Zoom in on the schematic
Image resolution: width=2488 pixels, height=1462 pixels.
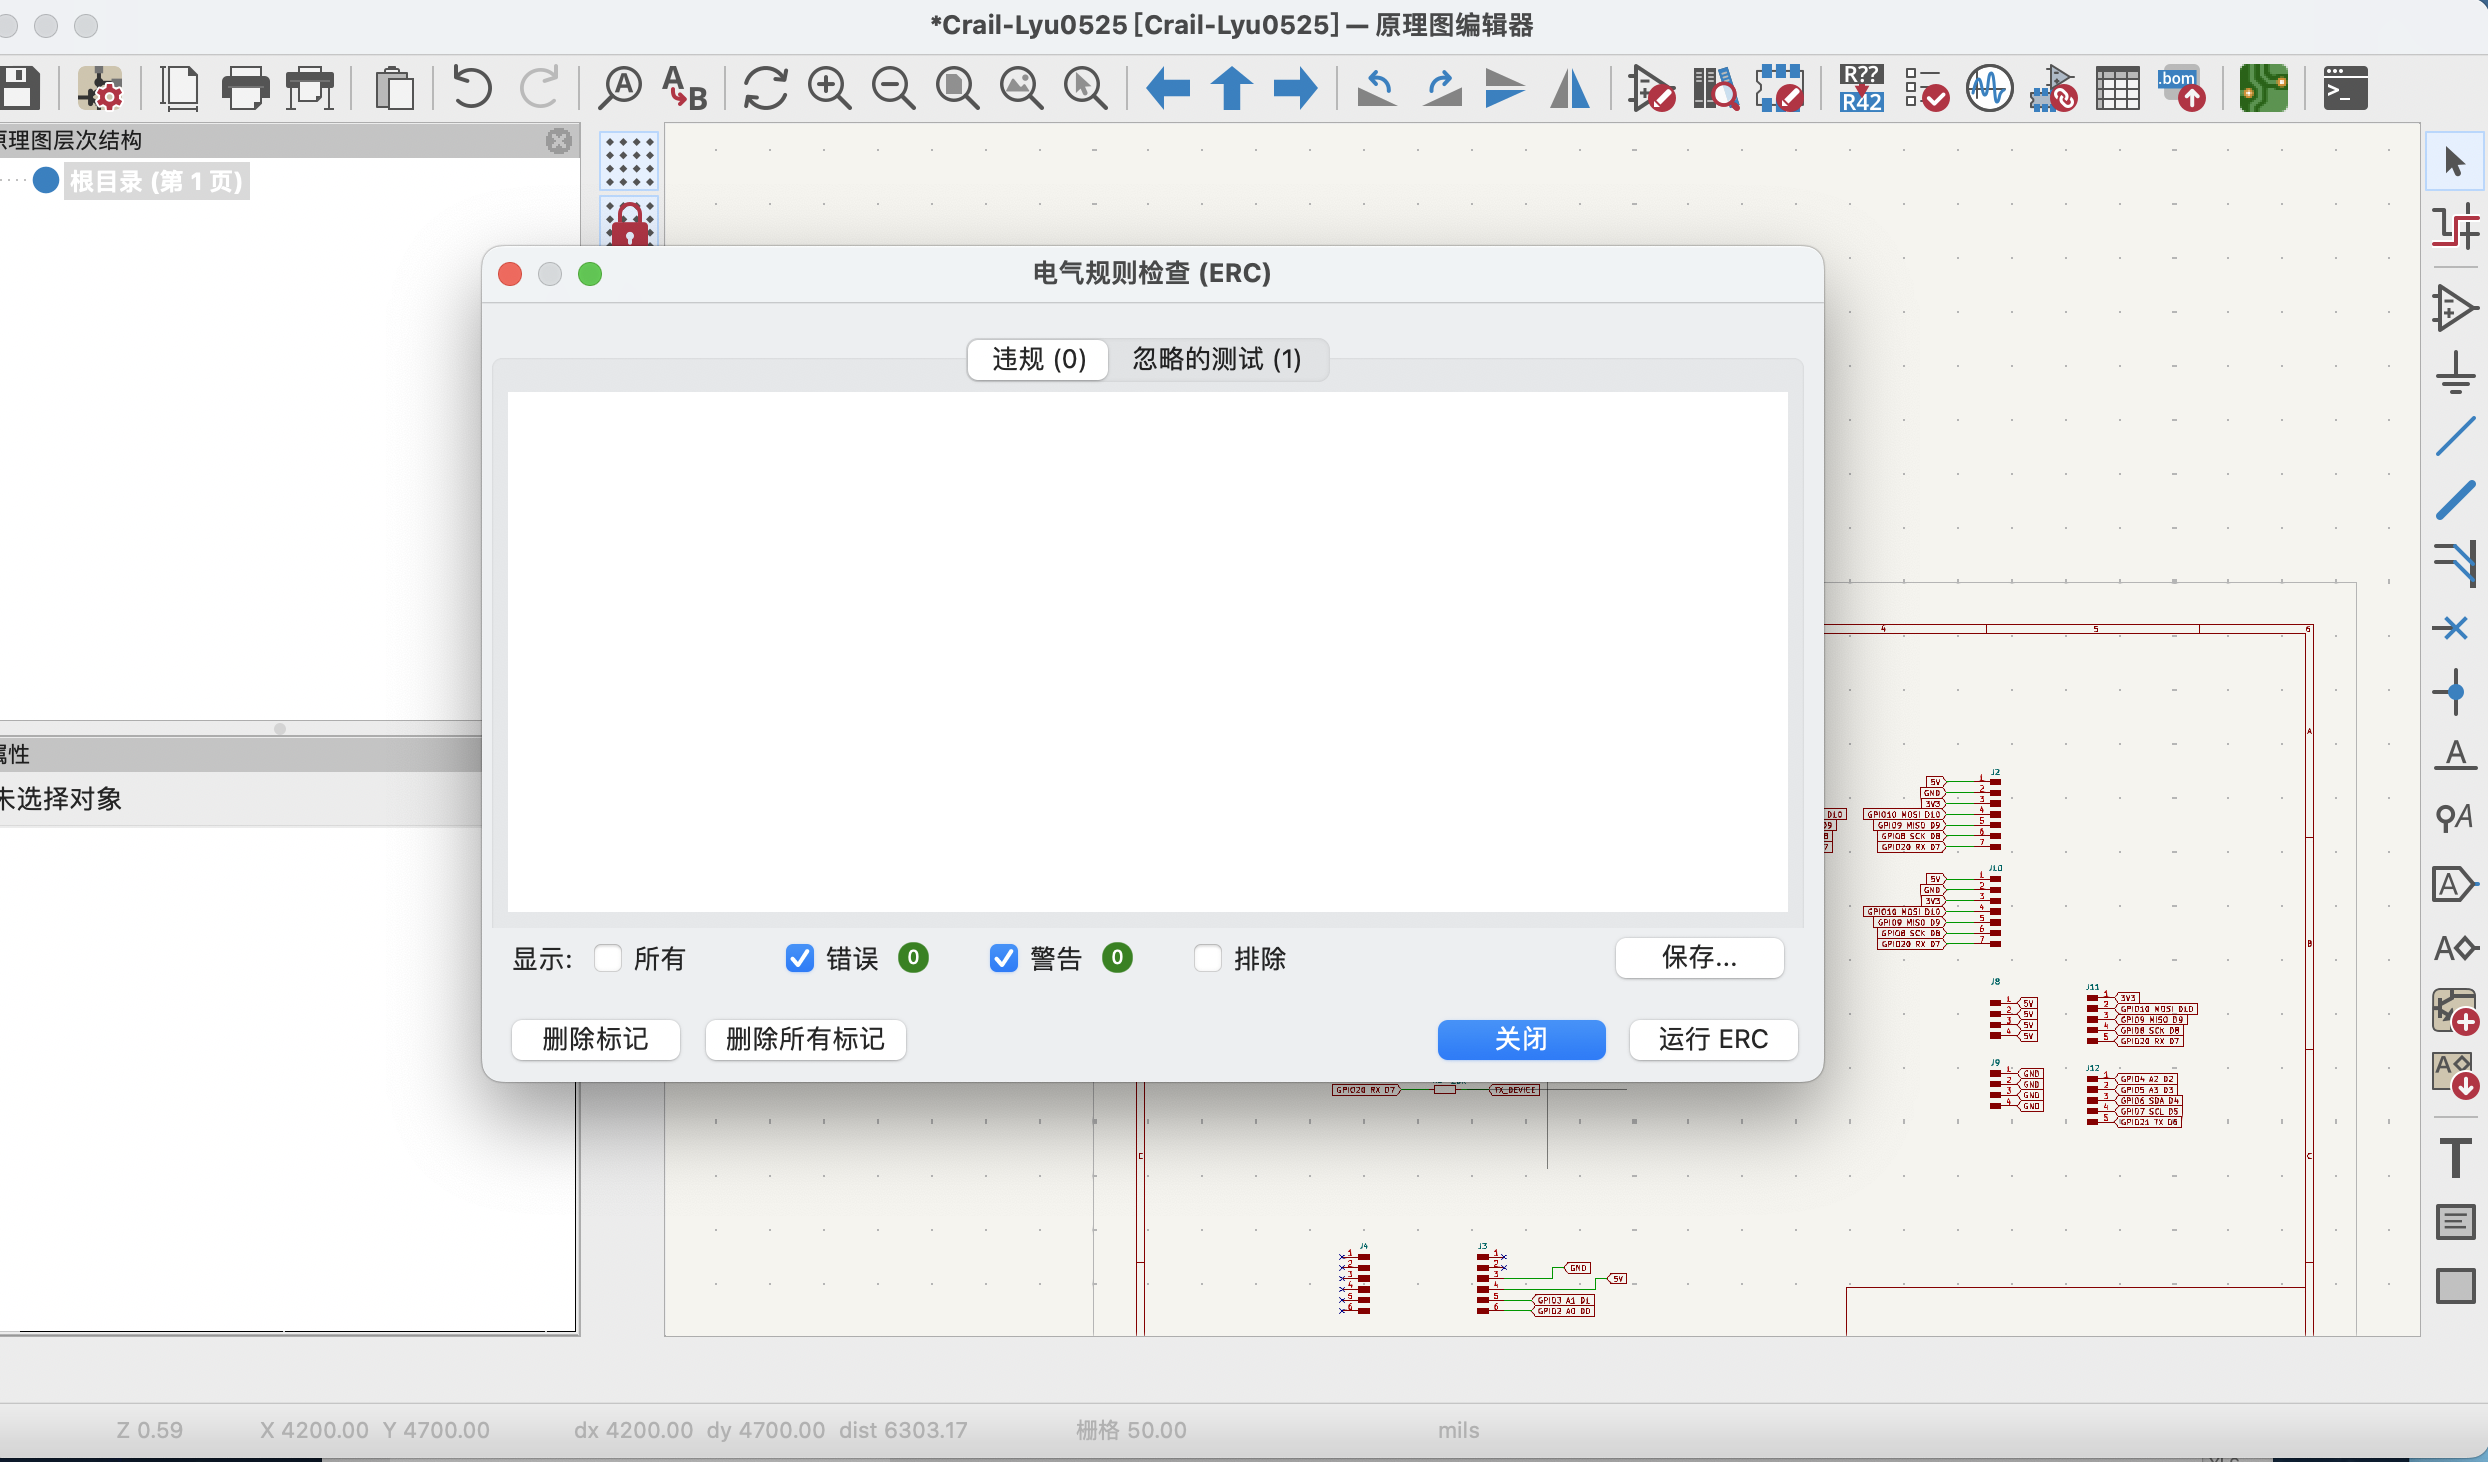pyautogui.click(x=829, y=88)
